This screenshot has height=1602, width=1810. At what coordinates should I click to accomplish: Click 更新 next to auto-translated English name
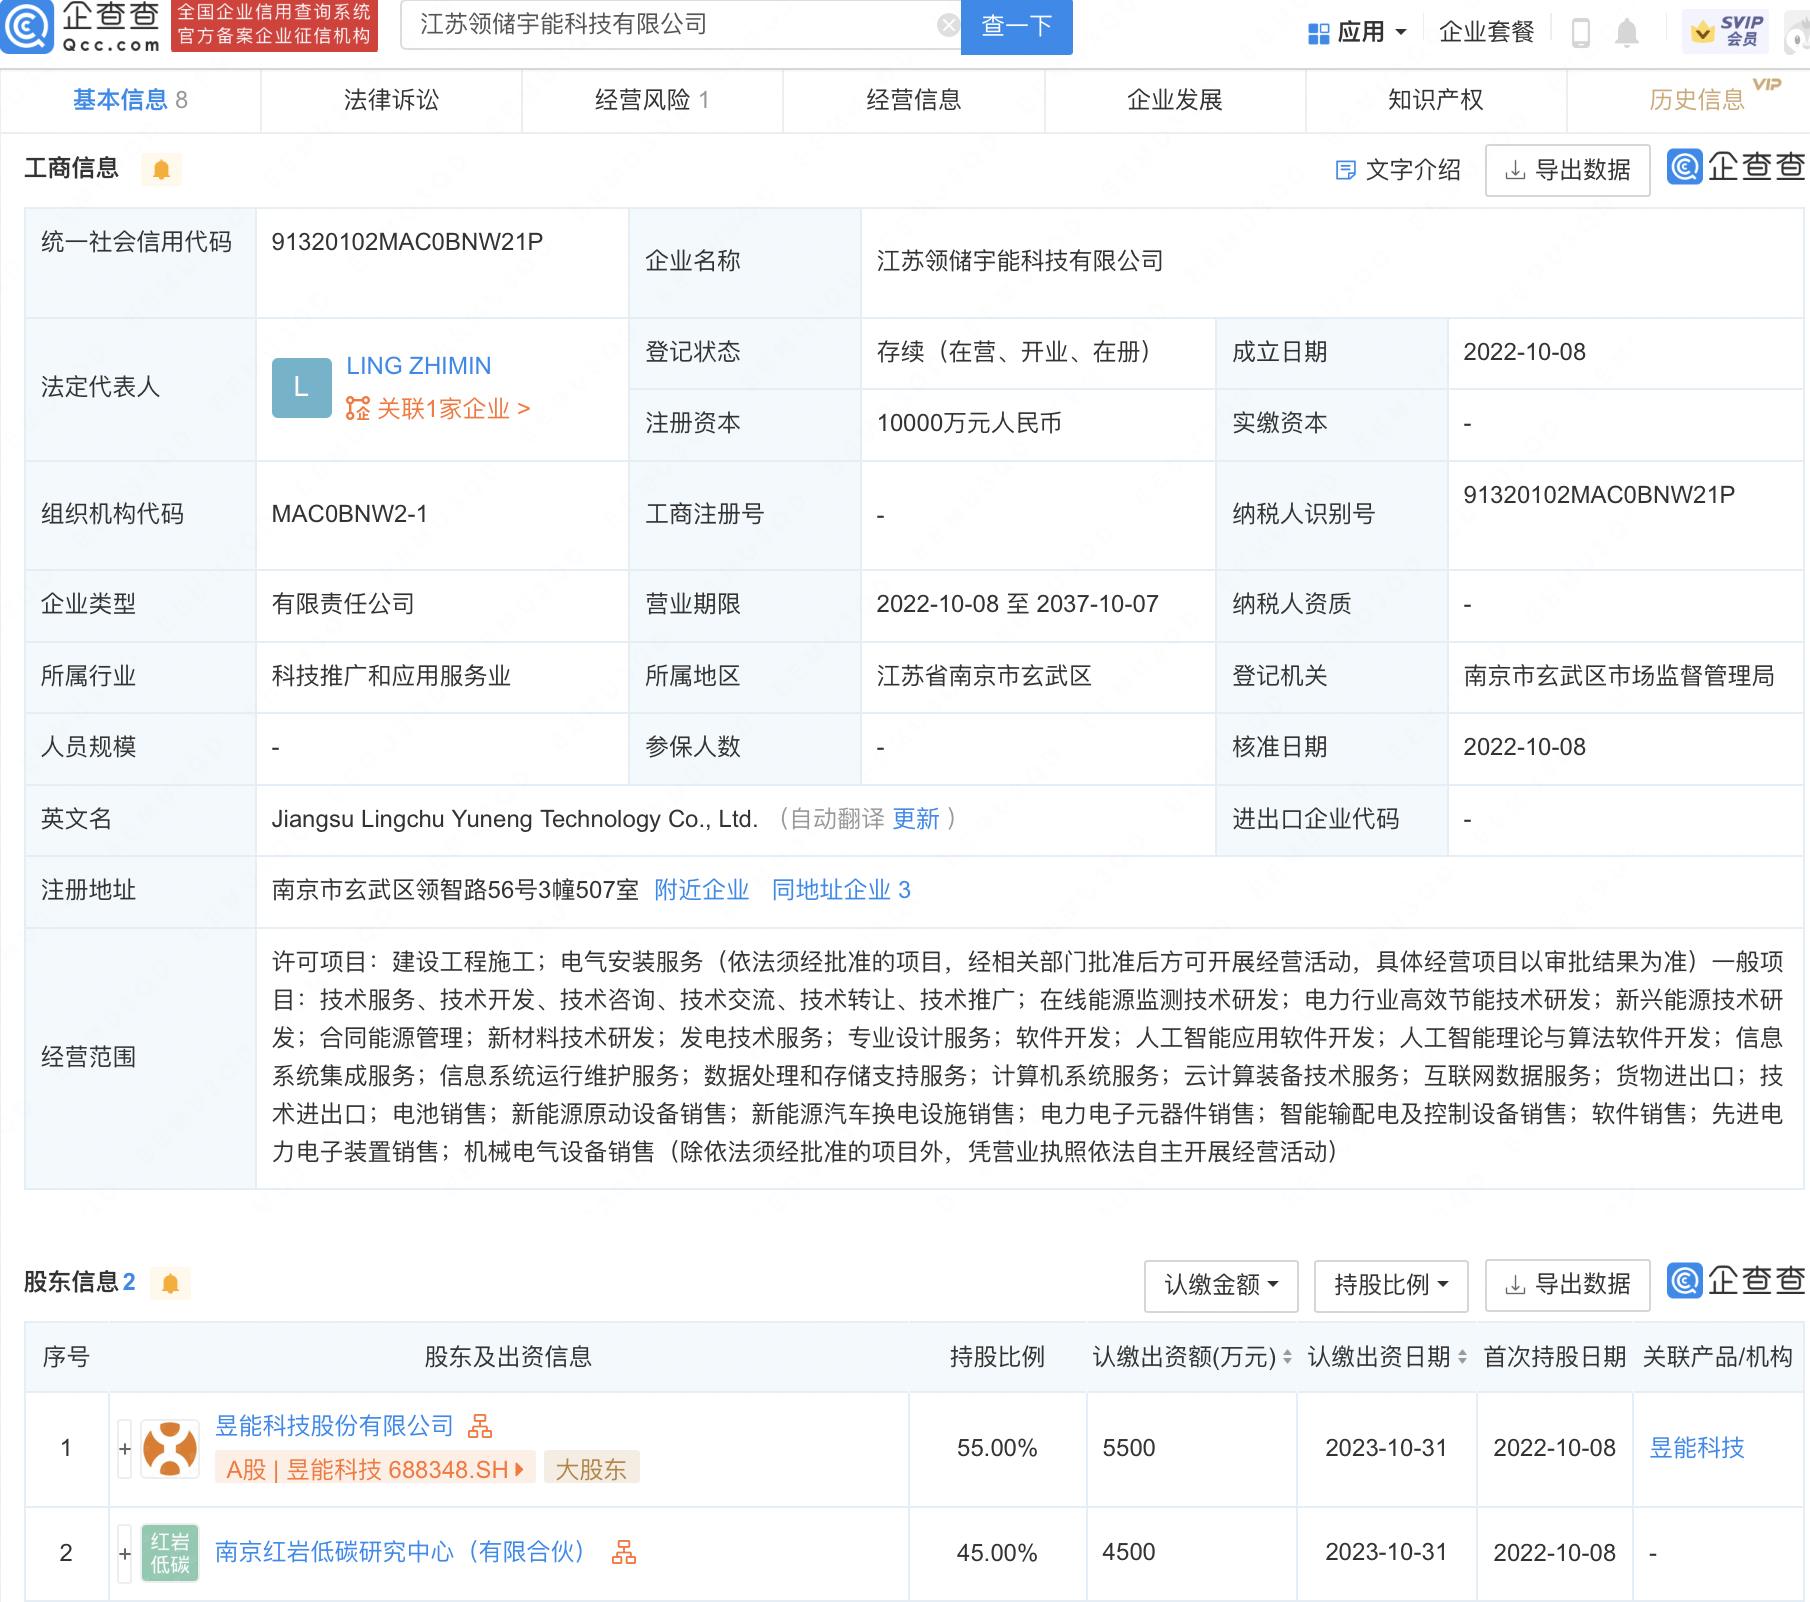tap(916, 819)
